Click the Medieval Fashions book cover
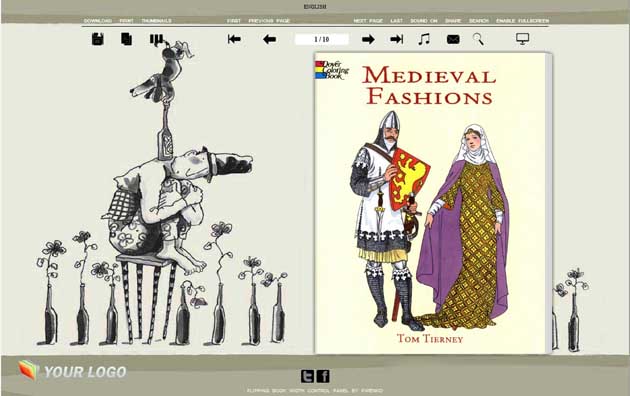Screen dimensions: 630x396 click(430, 203)
